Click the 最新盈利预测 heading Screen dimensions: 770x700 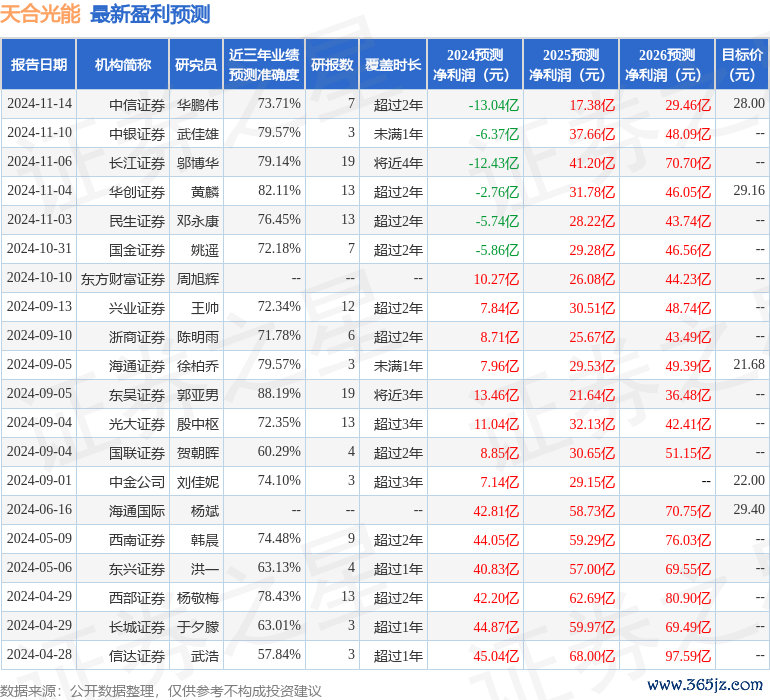coord(150,14)
